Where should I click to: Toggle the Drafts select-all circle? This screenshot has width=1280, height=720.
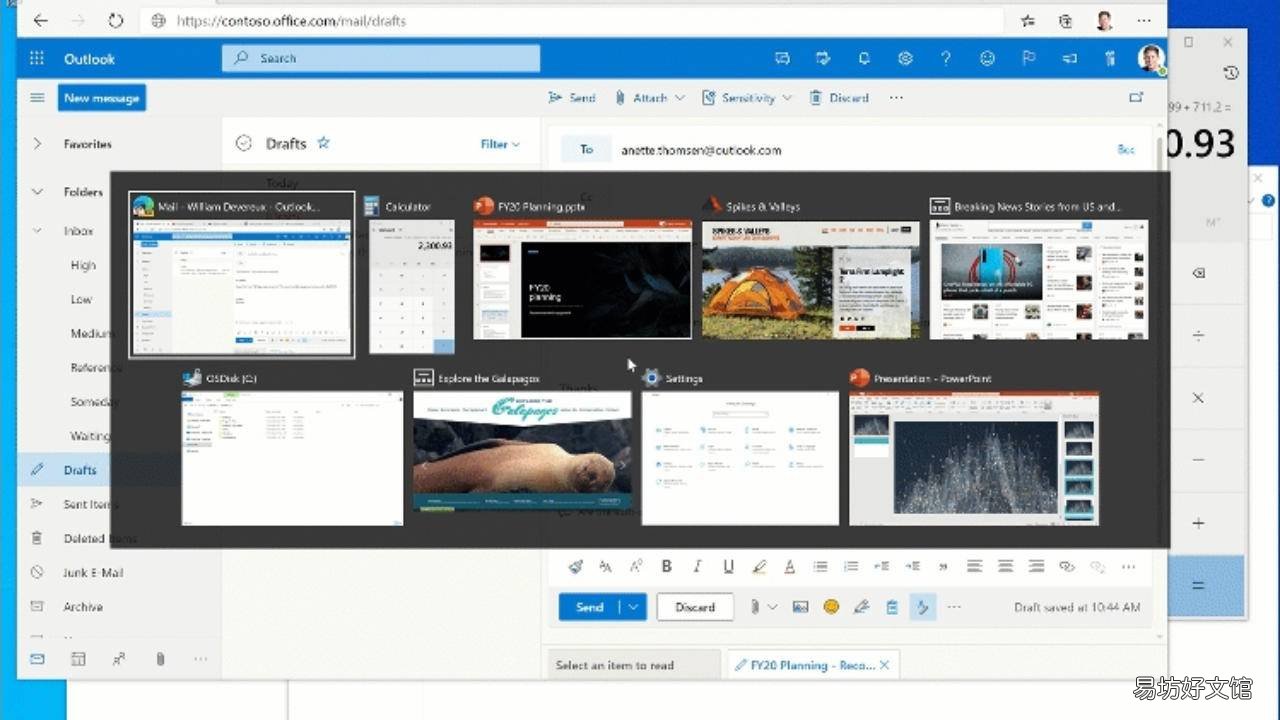(243, 144)
